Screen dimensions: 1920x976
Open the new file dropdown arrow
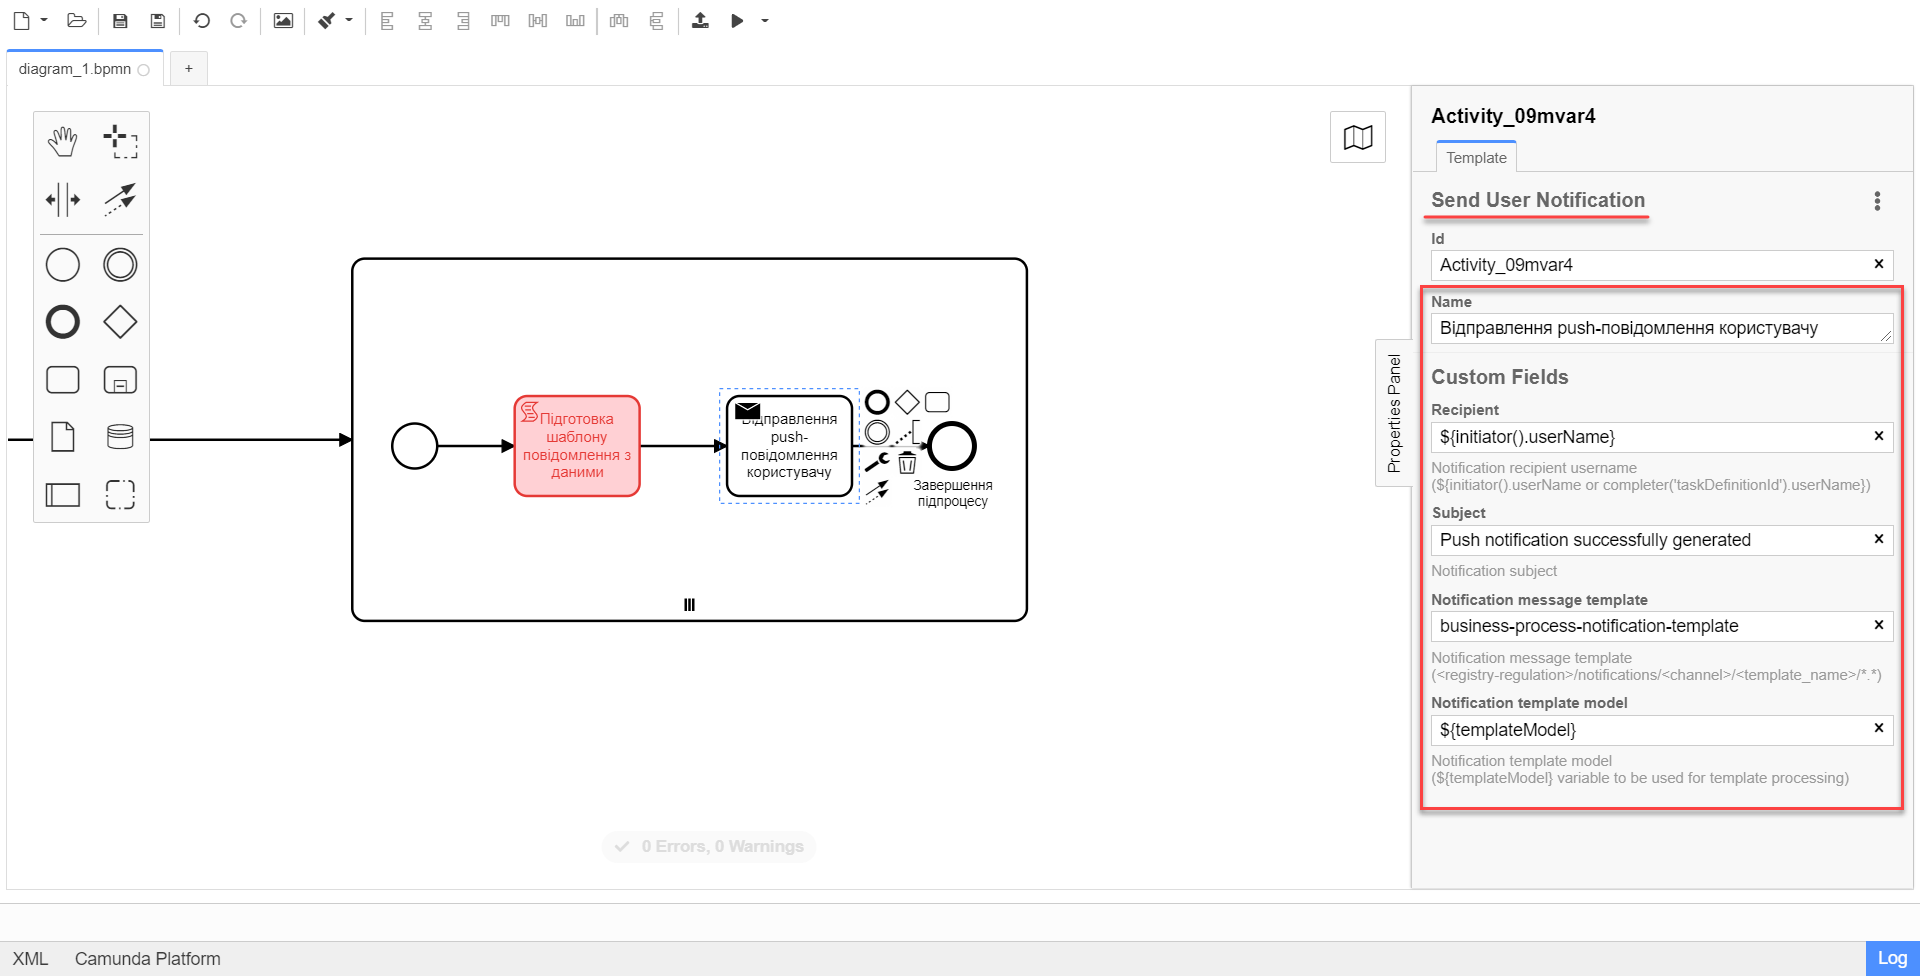[44, 20]
